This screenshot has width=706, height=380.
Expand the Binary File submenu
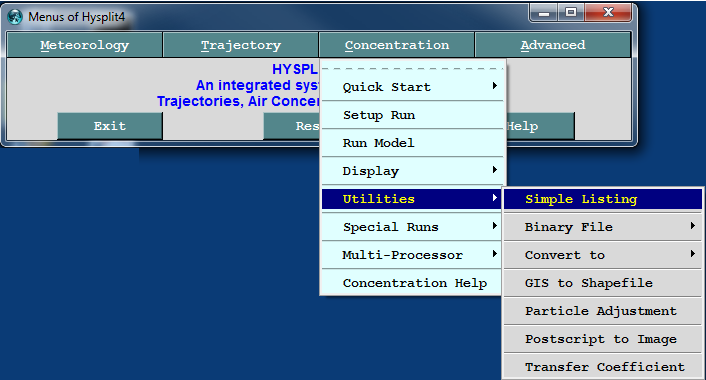point(602,227)
